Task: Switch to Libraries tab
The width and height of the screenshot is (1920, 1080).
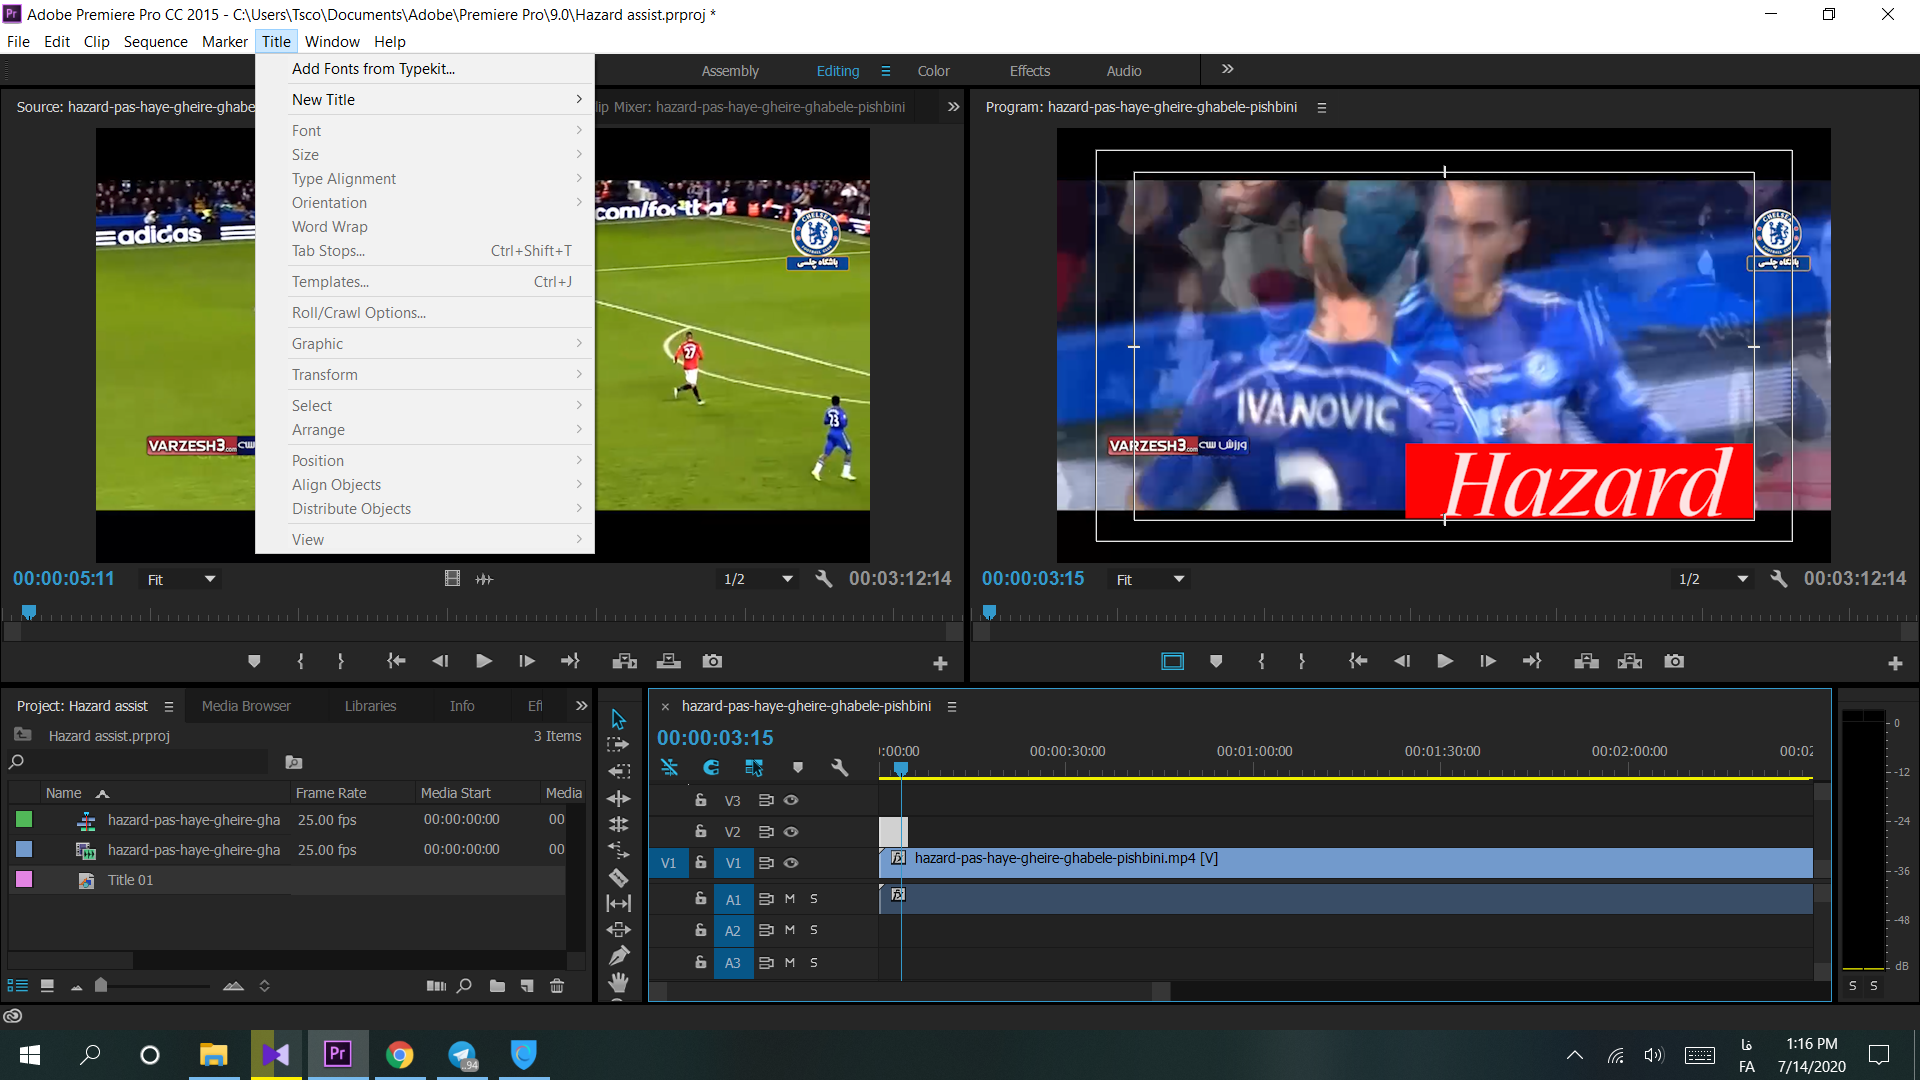Action: click(370, 706)
